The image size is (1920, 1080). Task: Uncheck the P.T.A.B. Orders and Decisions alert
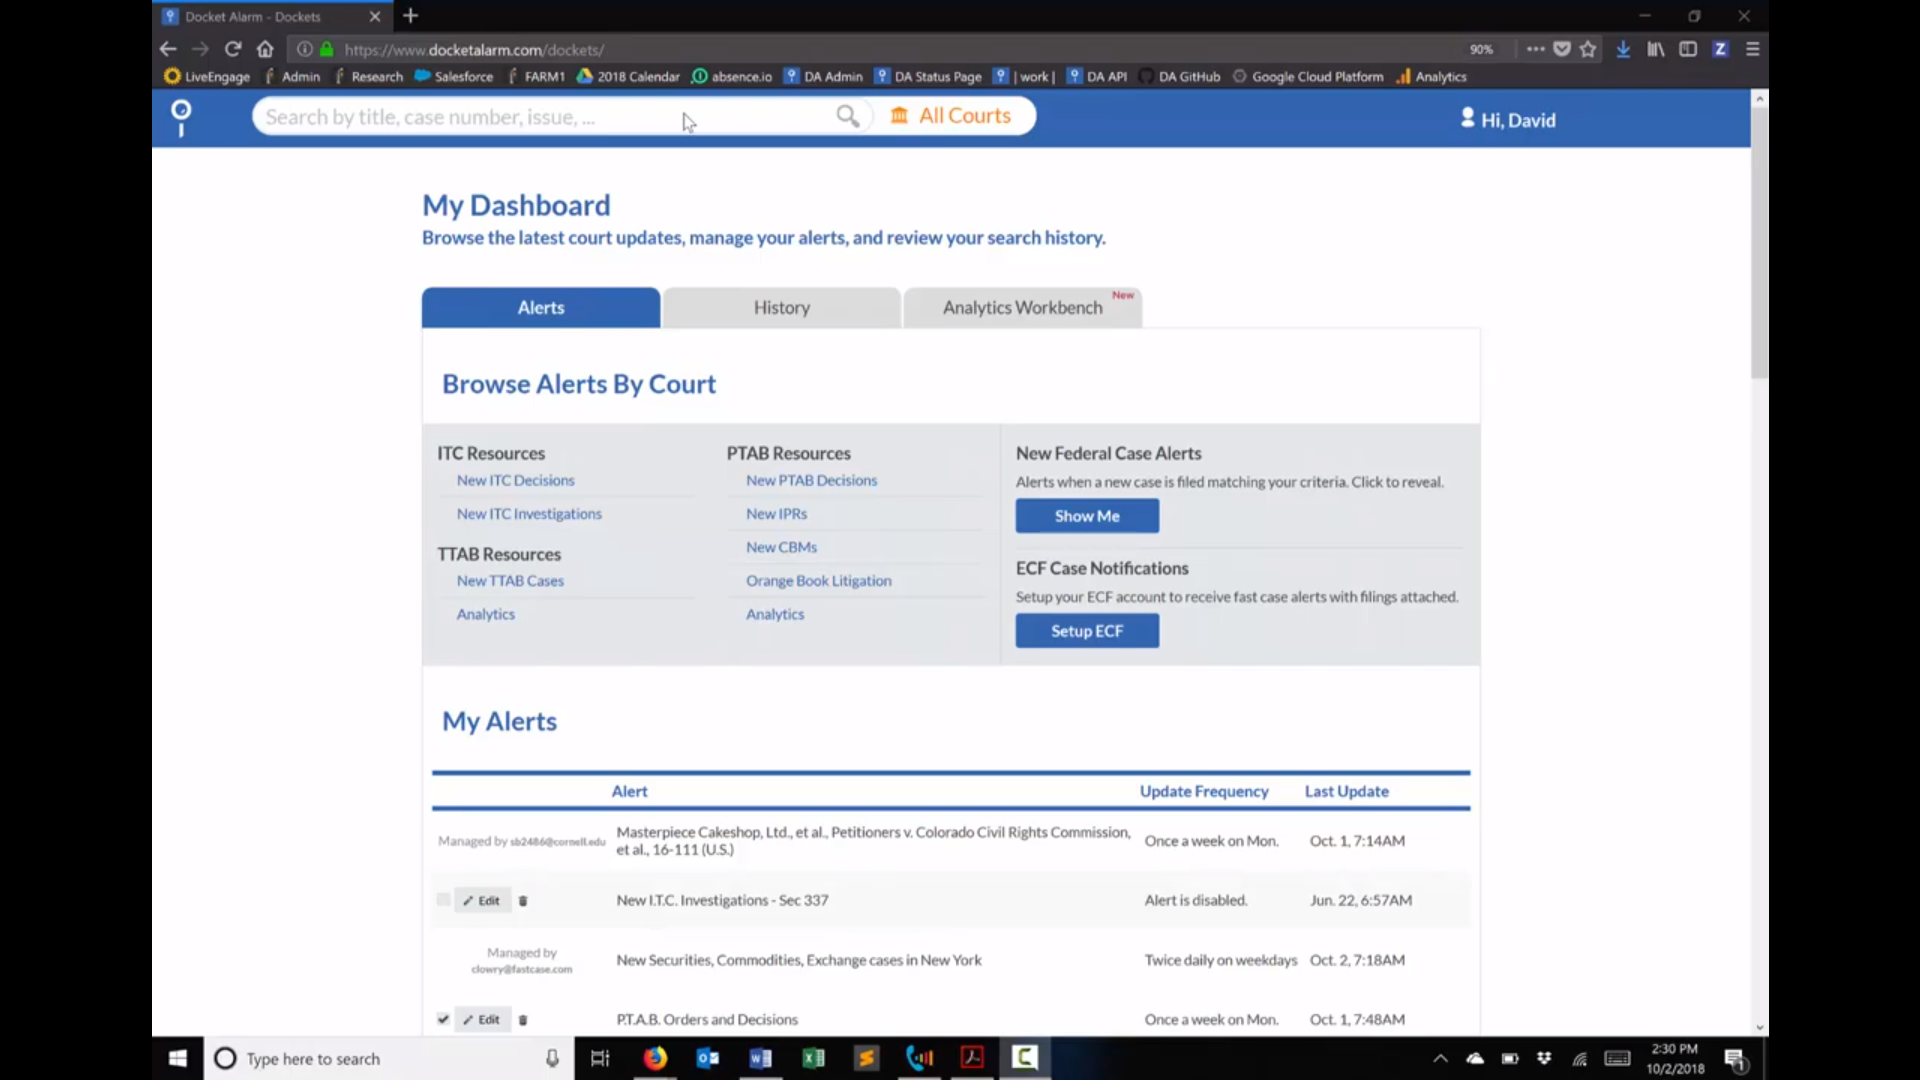tap(443, 1019)
